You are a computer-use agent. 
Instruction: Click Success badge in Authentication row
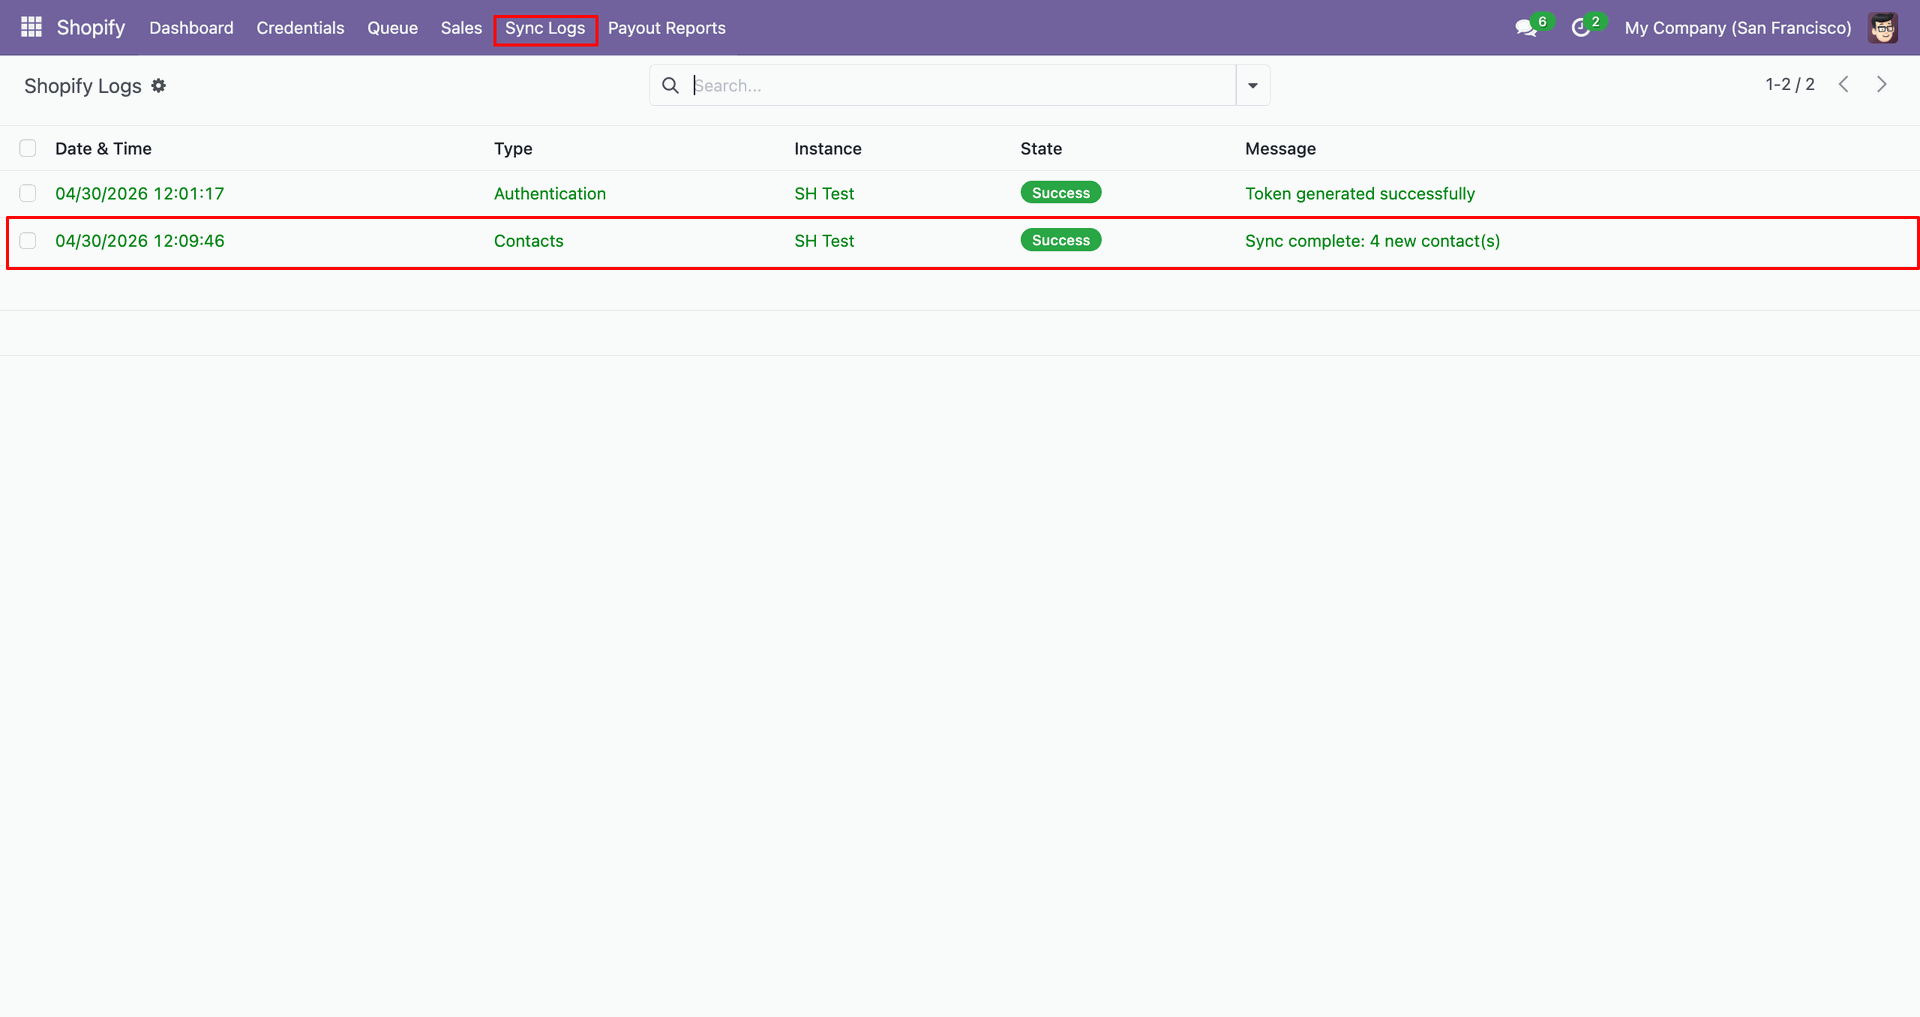point(1061,193)
